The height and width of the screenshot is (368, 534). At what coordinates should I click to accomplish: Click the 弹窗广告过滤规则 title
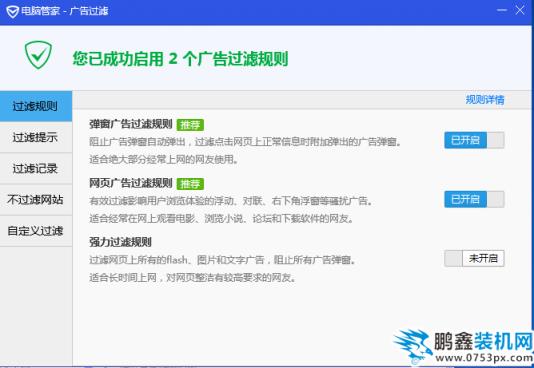click(x=131, y=124)
